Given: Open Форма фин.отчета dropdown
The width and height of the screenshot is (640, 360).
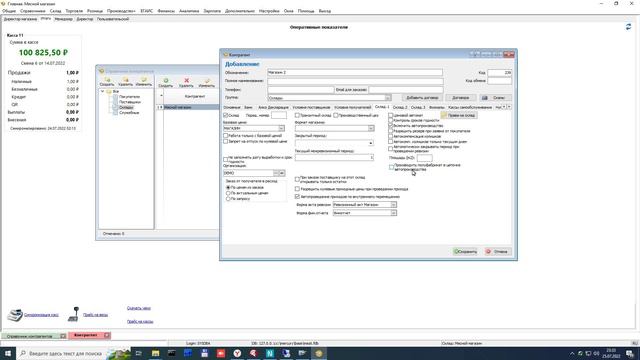Looking at the screenshot, I should [x=393, y=213].
